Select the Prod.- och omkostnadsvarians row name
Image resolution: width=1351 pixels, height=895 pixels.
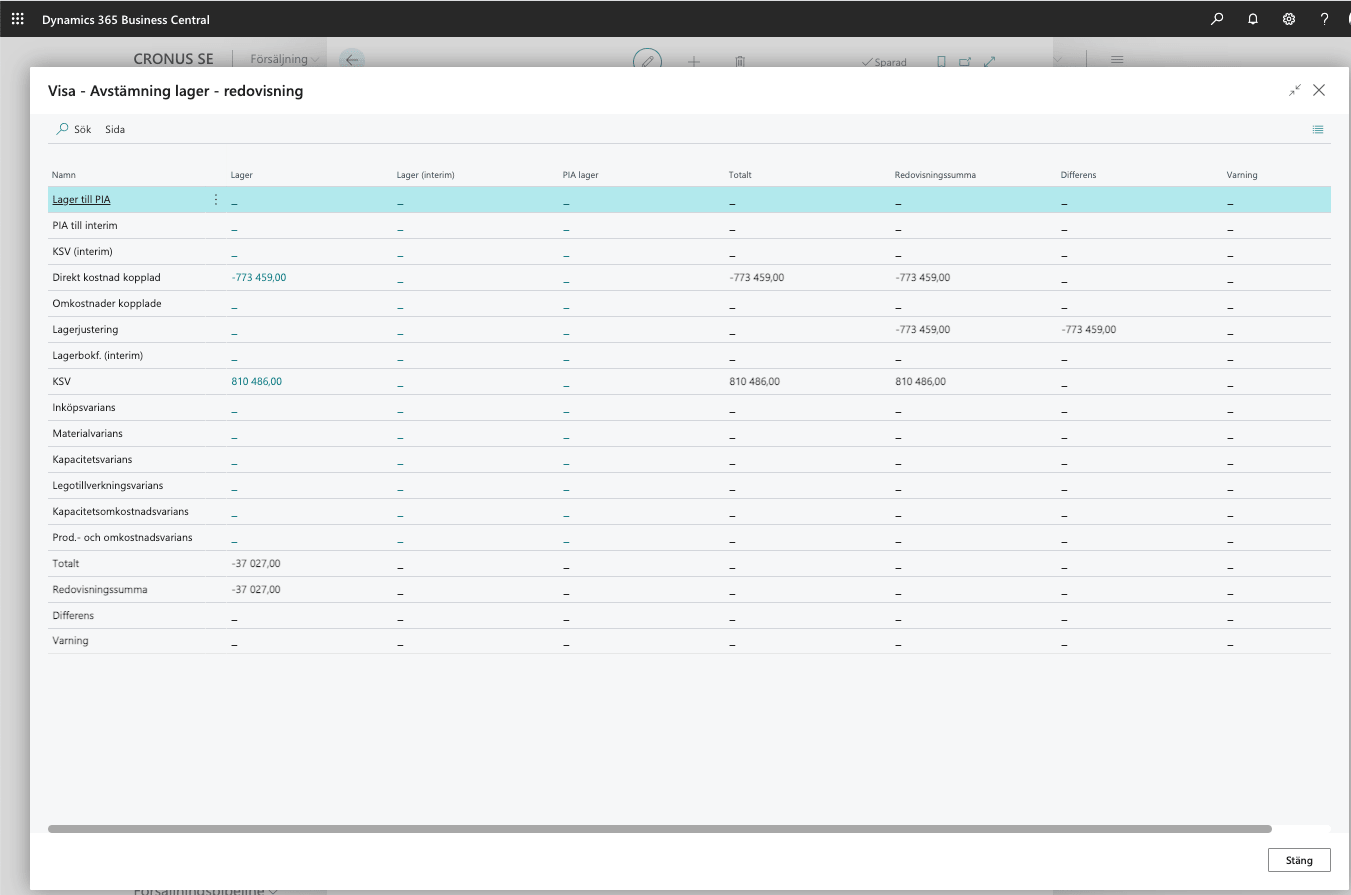click(x=122, y=537)
